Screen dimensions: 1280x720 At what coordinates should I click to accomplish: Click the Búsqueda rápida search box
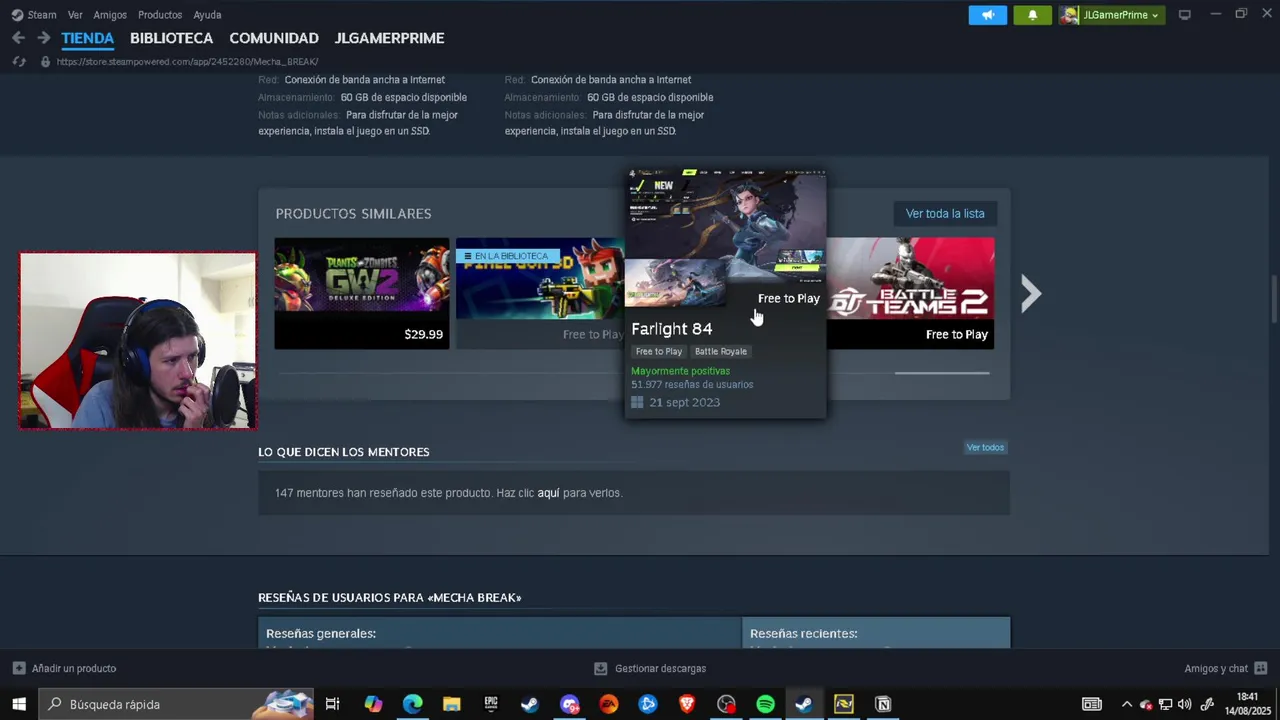[x=177, y=704]
